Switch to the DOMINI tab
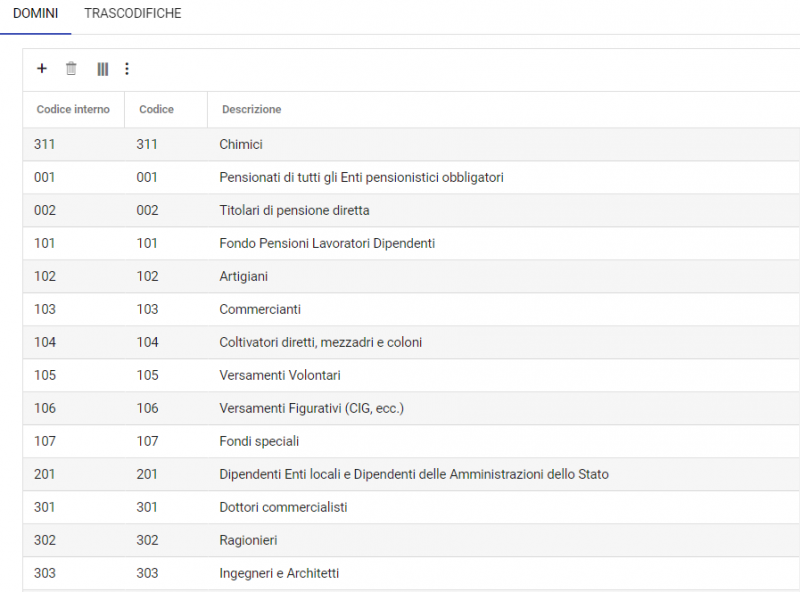 35,15
